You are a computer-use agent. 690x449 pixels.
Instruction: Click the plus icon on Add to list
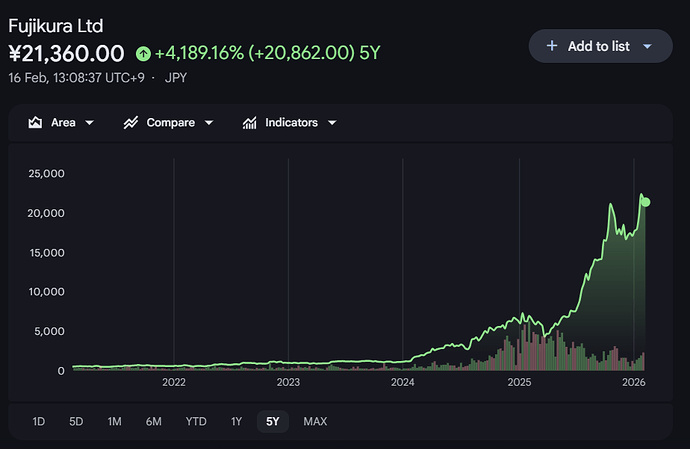coord(552,46)
